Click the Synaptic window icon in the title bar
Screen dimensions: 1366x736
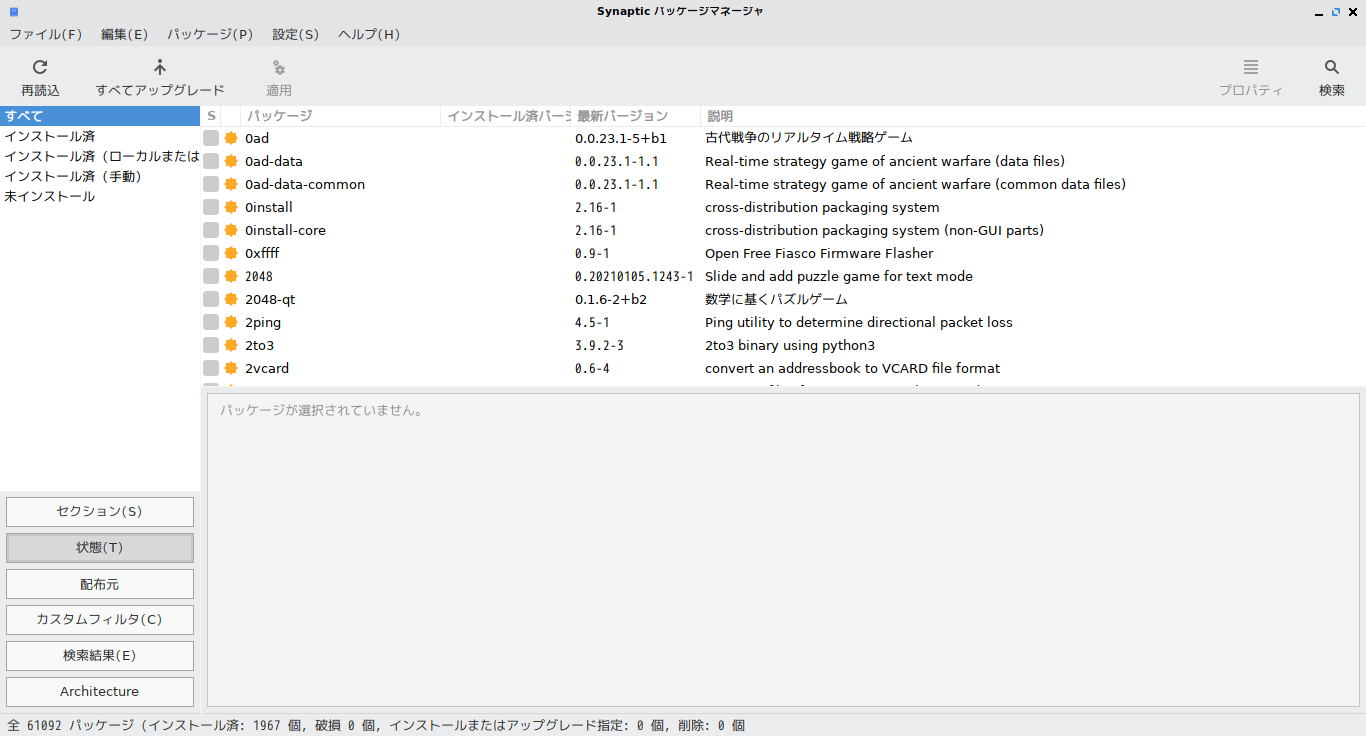(x=14, y=11)
